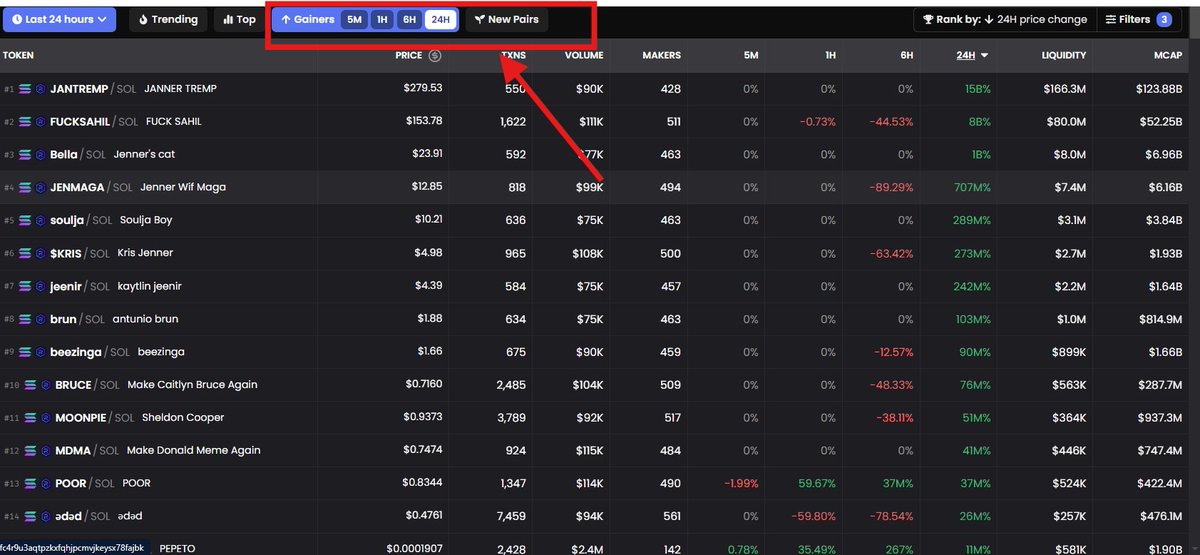The height and width of the screenshot is (555, 1200).
Task: Click the Solana chain icon in $KRIS row
Action: (25, 253)
